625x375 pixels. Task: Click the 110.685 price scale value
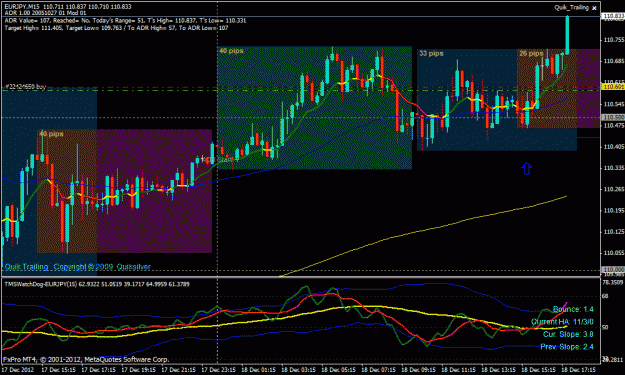pos(614,61)
